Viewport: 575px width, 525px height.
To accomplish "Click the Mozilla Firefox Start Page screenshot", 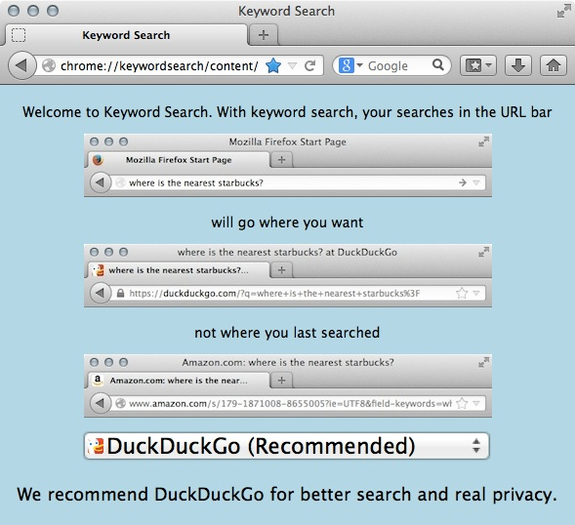I will tap(288, 165).
